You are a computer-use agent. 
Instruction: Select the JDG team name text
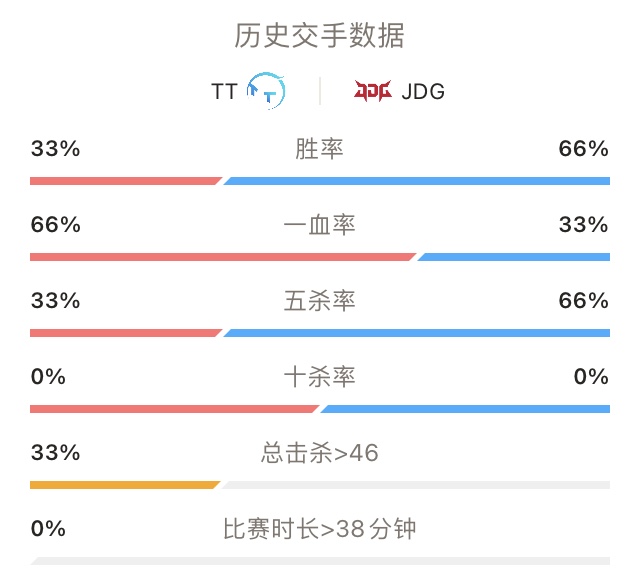coord(423,91)
